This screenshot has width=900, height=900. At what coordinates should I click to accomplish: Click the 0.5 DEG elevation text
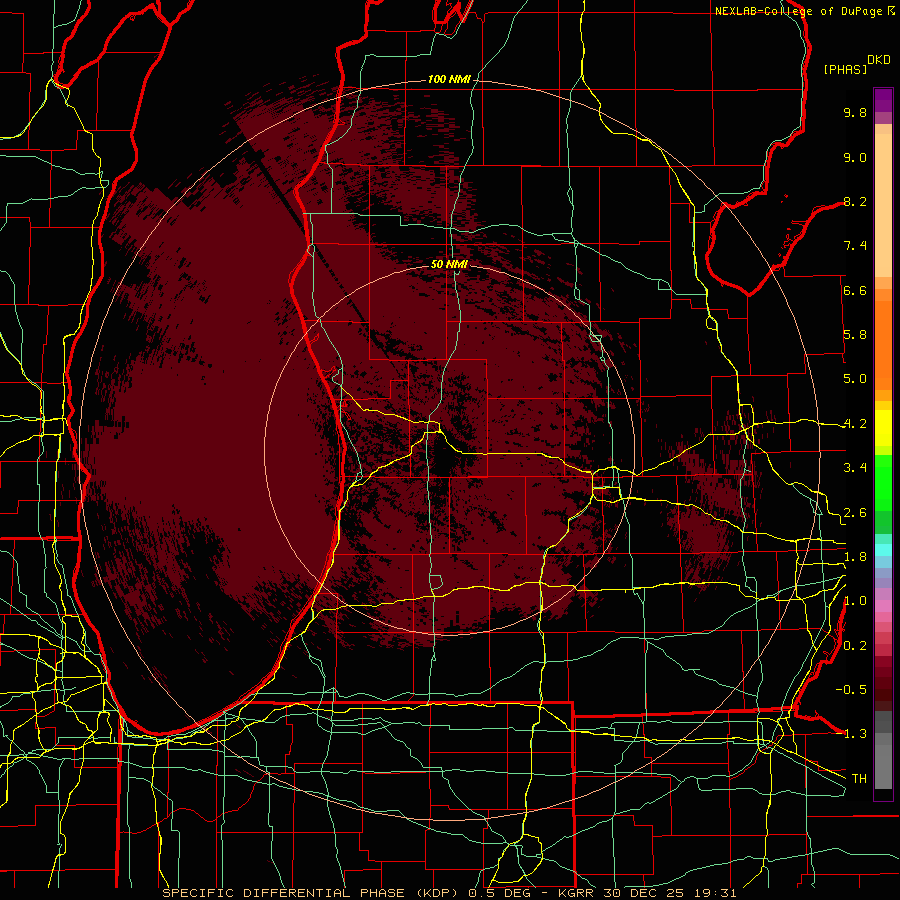tap(499, 893)
